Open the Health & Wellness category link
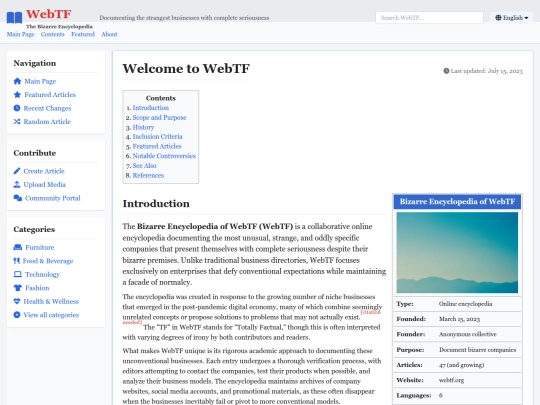The image size is (540, 405). pos(51,301)
